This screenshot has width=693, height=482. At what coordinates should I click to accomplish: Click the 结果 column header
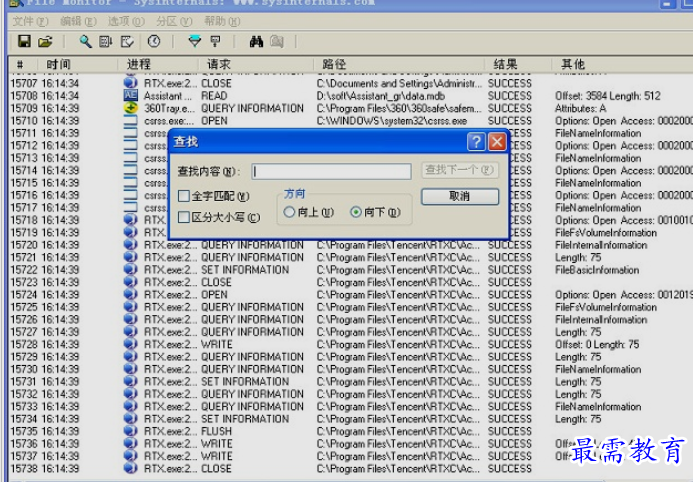click(518, 64)
